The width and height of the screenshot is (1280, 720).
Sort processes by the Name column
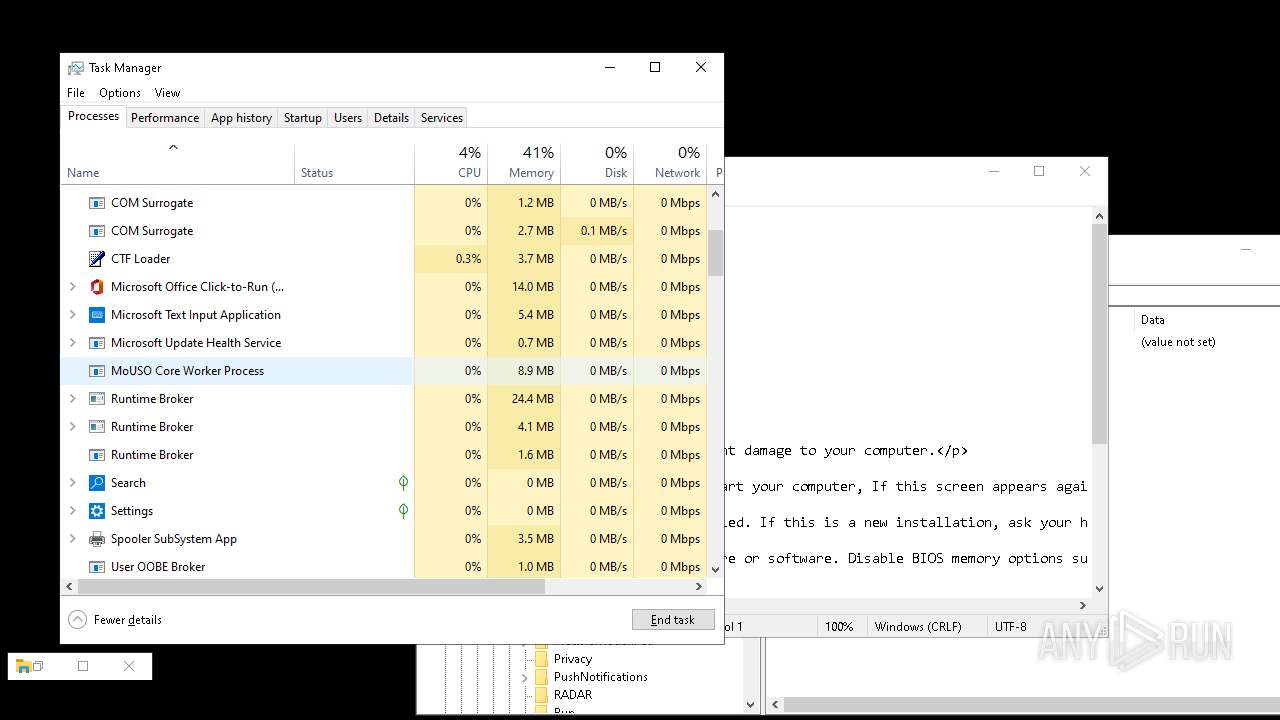(x=177, y=164)
